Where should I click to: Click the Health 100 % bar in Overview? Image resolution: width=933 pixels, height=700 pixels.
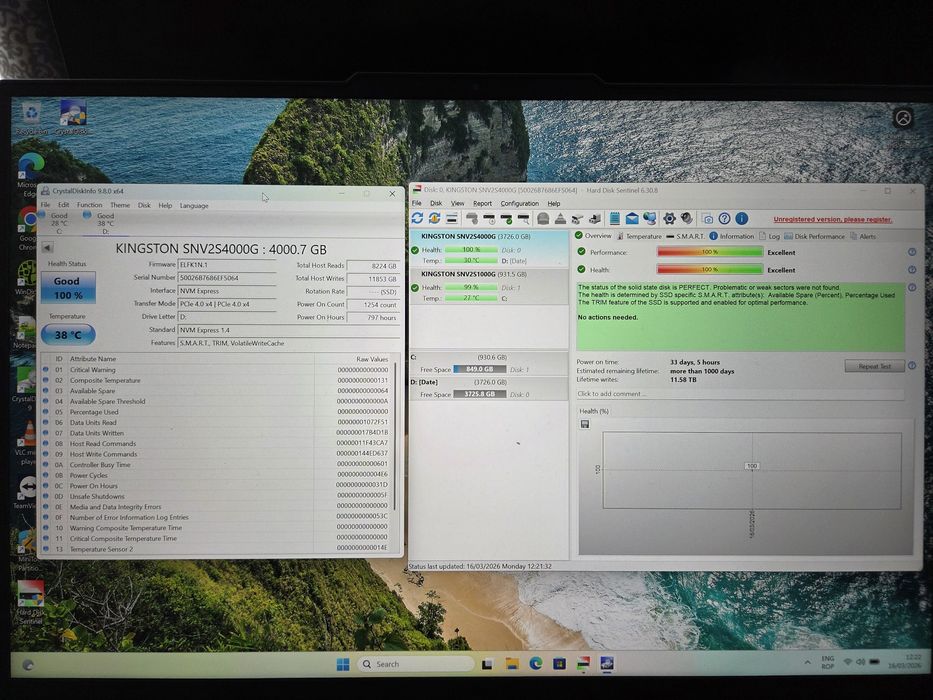[x=709, y=270]
